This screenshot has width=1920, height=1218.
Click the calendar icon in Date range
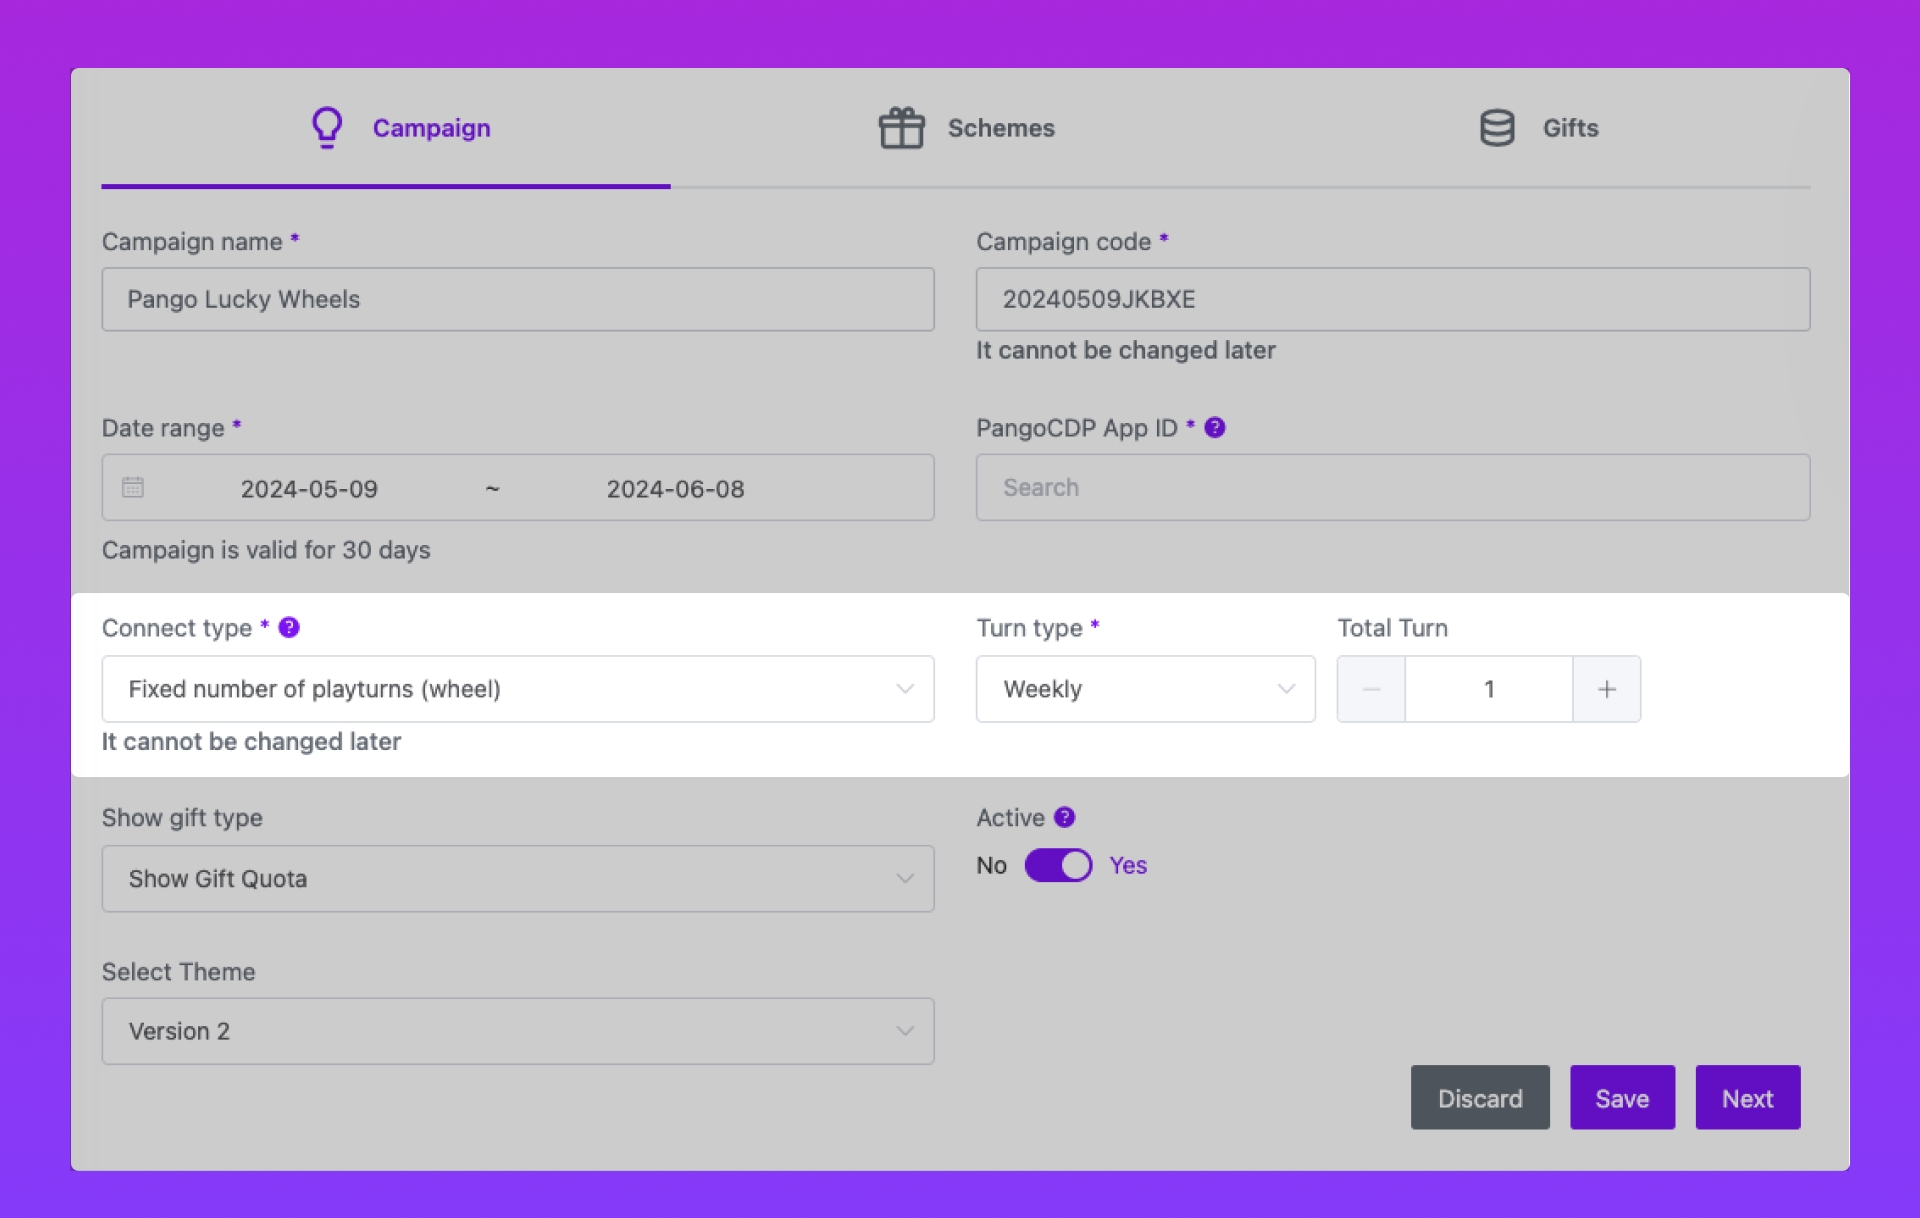pyautogui.click(x=133, y=487)
